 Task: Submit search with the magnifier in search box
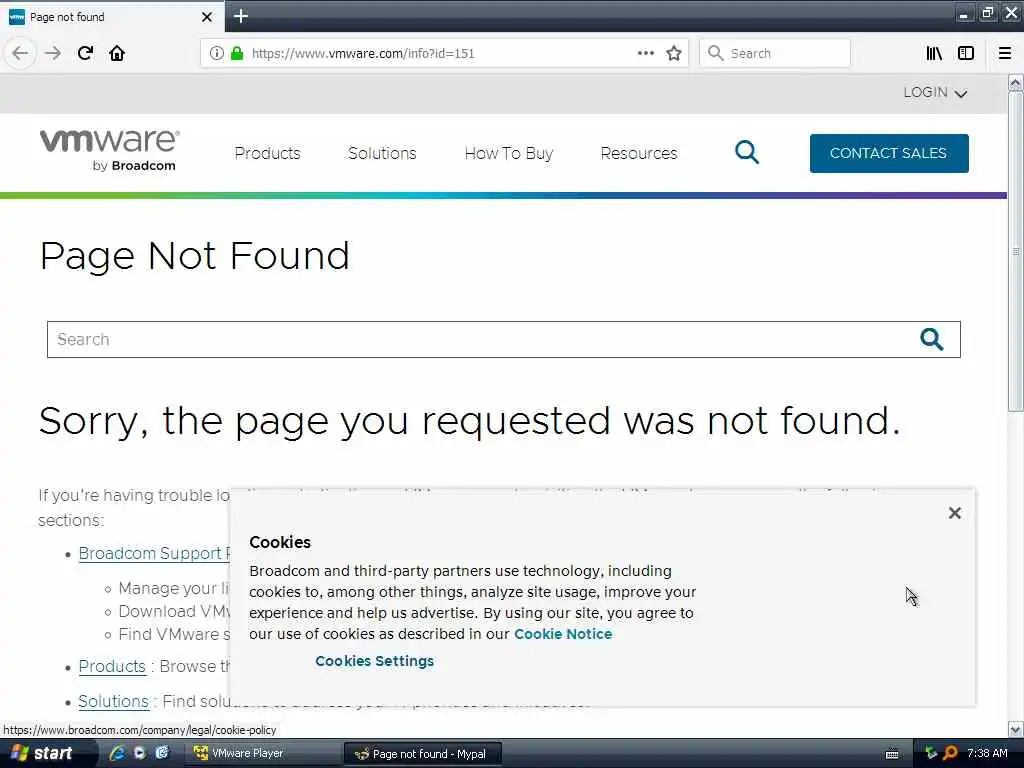click(931, 339)
